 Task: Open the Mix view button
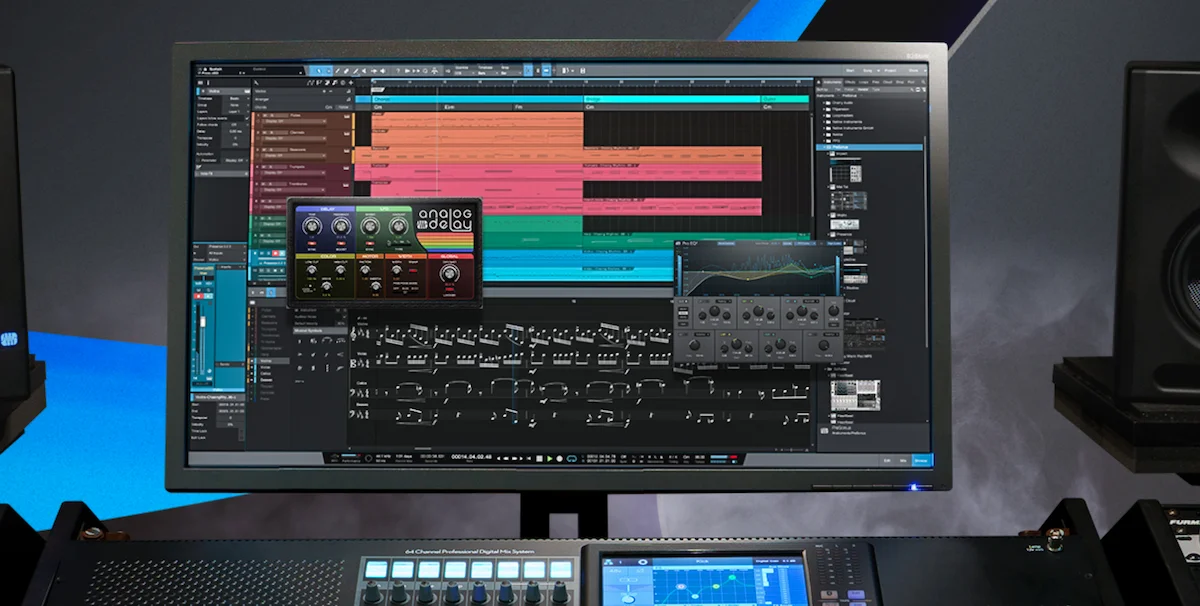pos(902,461)
